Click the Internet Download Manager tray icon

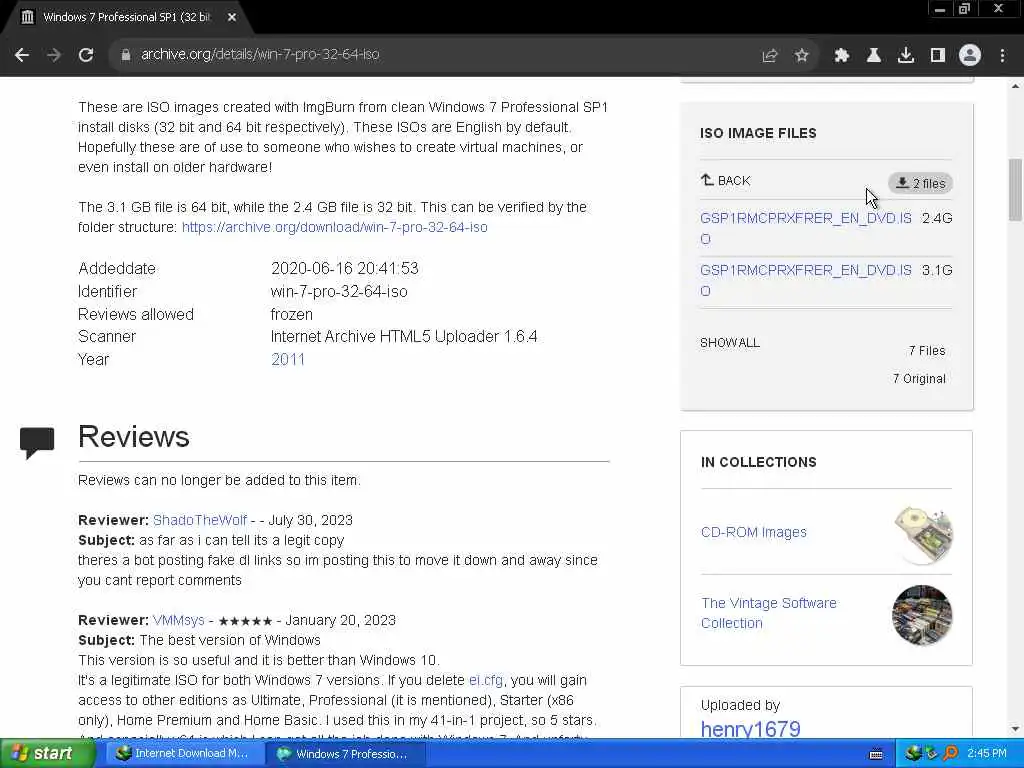pos(913,754)
